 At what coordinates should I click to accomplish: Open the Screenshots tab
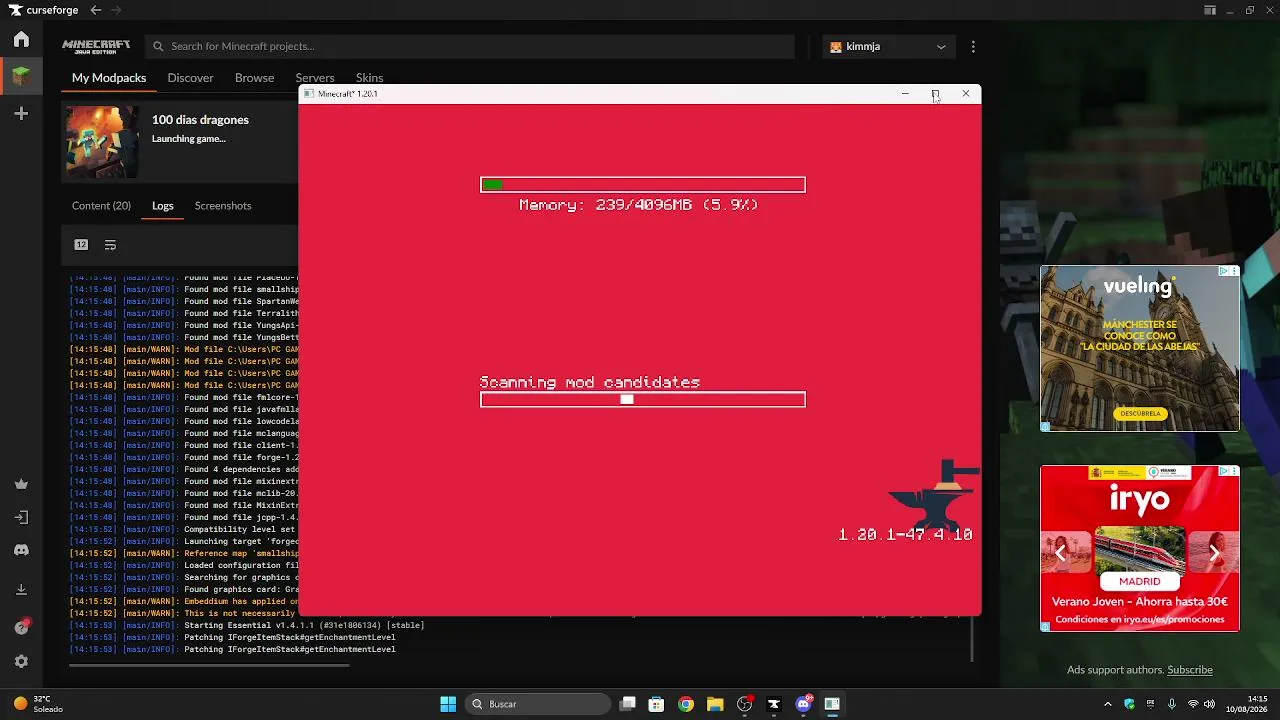click(x=223, y=206)
